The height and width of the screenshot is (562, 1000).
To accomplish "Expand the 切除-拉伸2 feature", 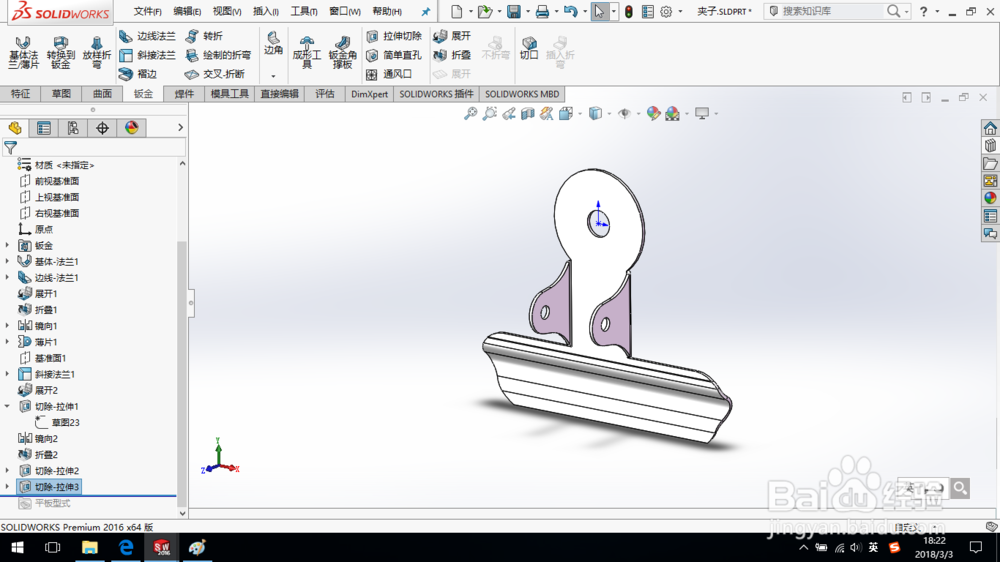I will click(7, 471).
